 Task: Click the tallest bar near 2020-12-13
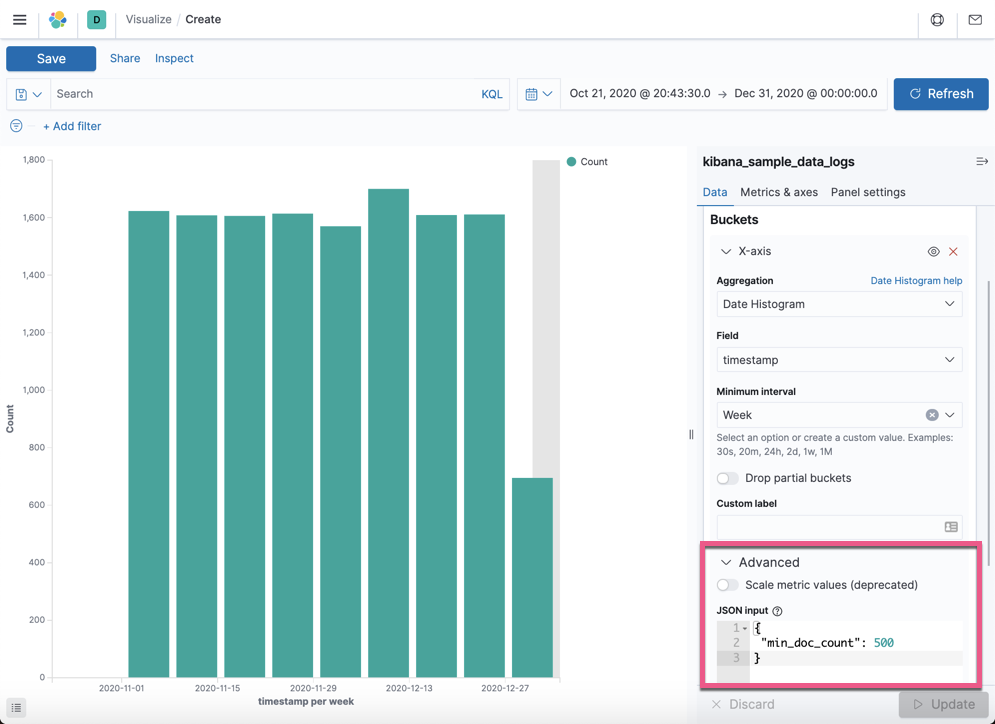388,433
